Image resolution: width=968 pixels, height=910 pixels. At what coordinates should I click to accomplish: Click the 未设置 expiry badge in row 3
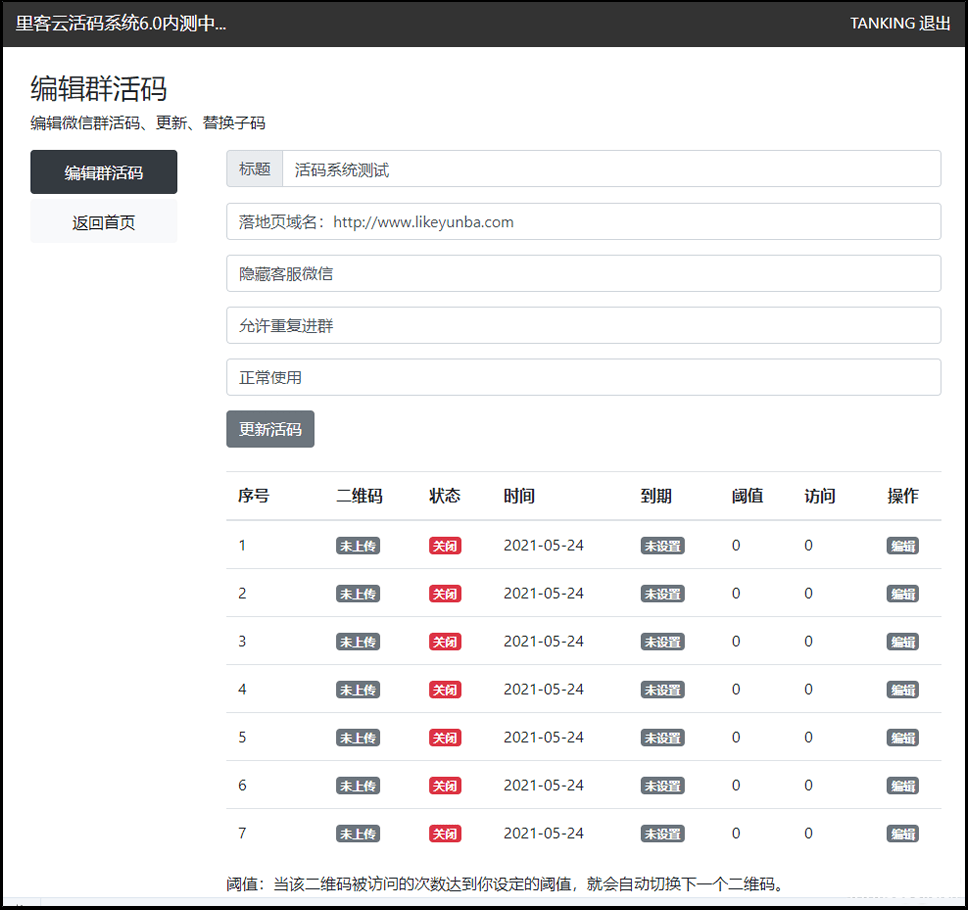[x=662, y=641]
